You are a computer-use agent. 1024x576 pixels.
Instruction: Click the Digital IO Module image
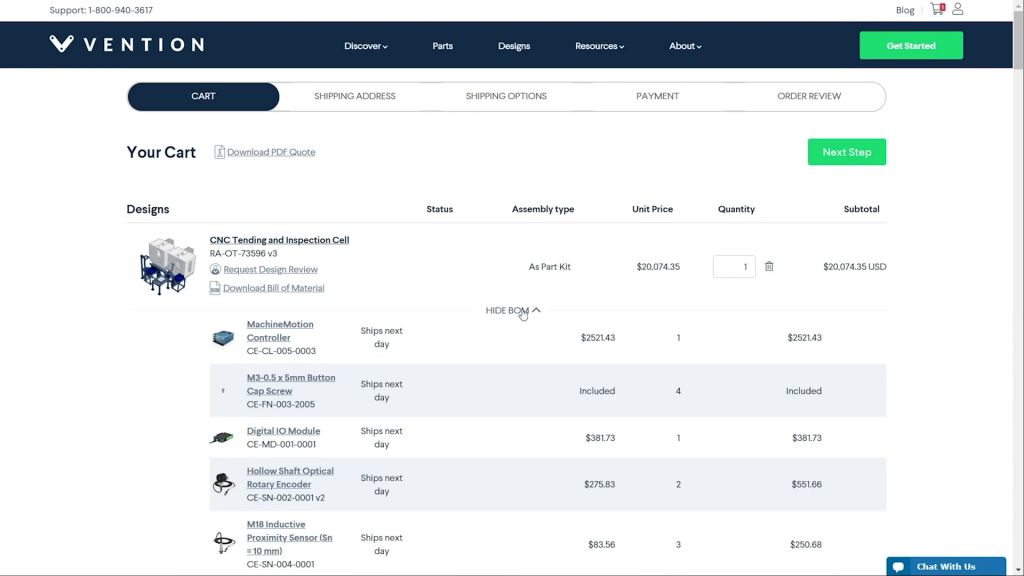pyautogui.click(x=222, y=438)
